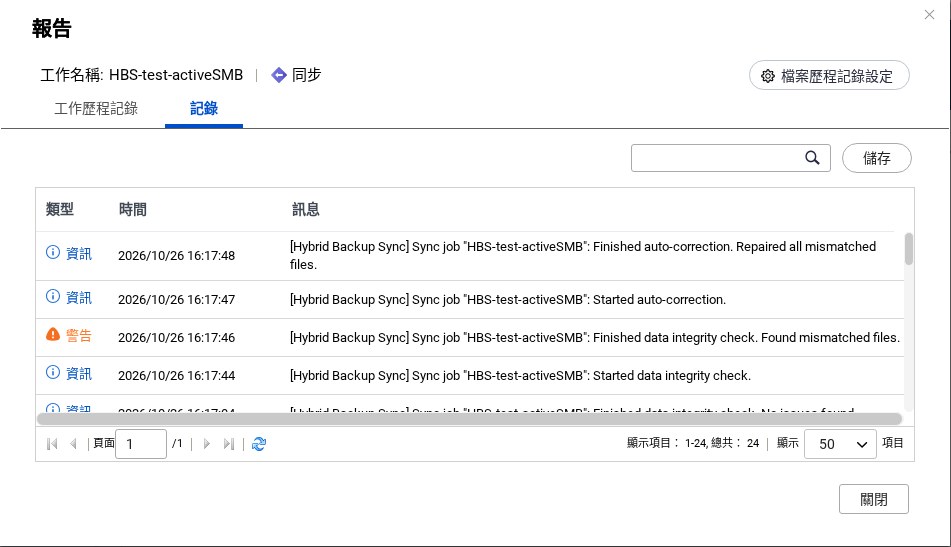This screenshot has width=951, height=547.
Task: Focus the log search input field
Action: 730,158
